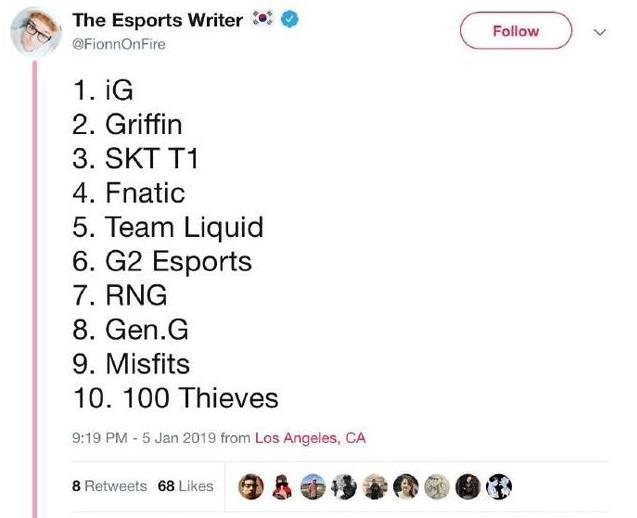The height and width of the screenshot is (518, 637).
Task: Click the blue verified badge icon
Action: click(290, 19)
